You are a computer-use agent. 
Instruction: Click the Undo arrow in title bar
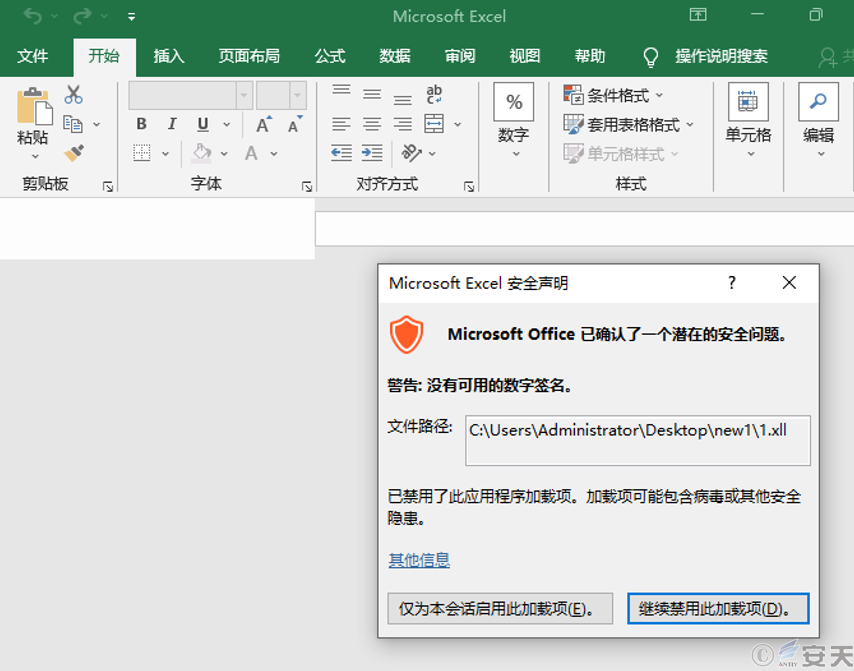33,16
